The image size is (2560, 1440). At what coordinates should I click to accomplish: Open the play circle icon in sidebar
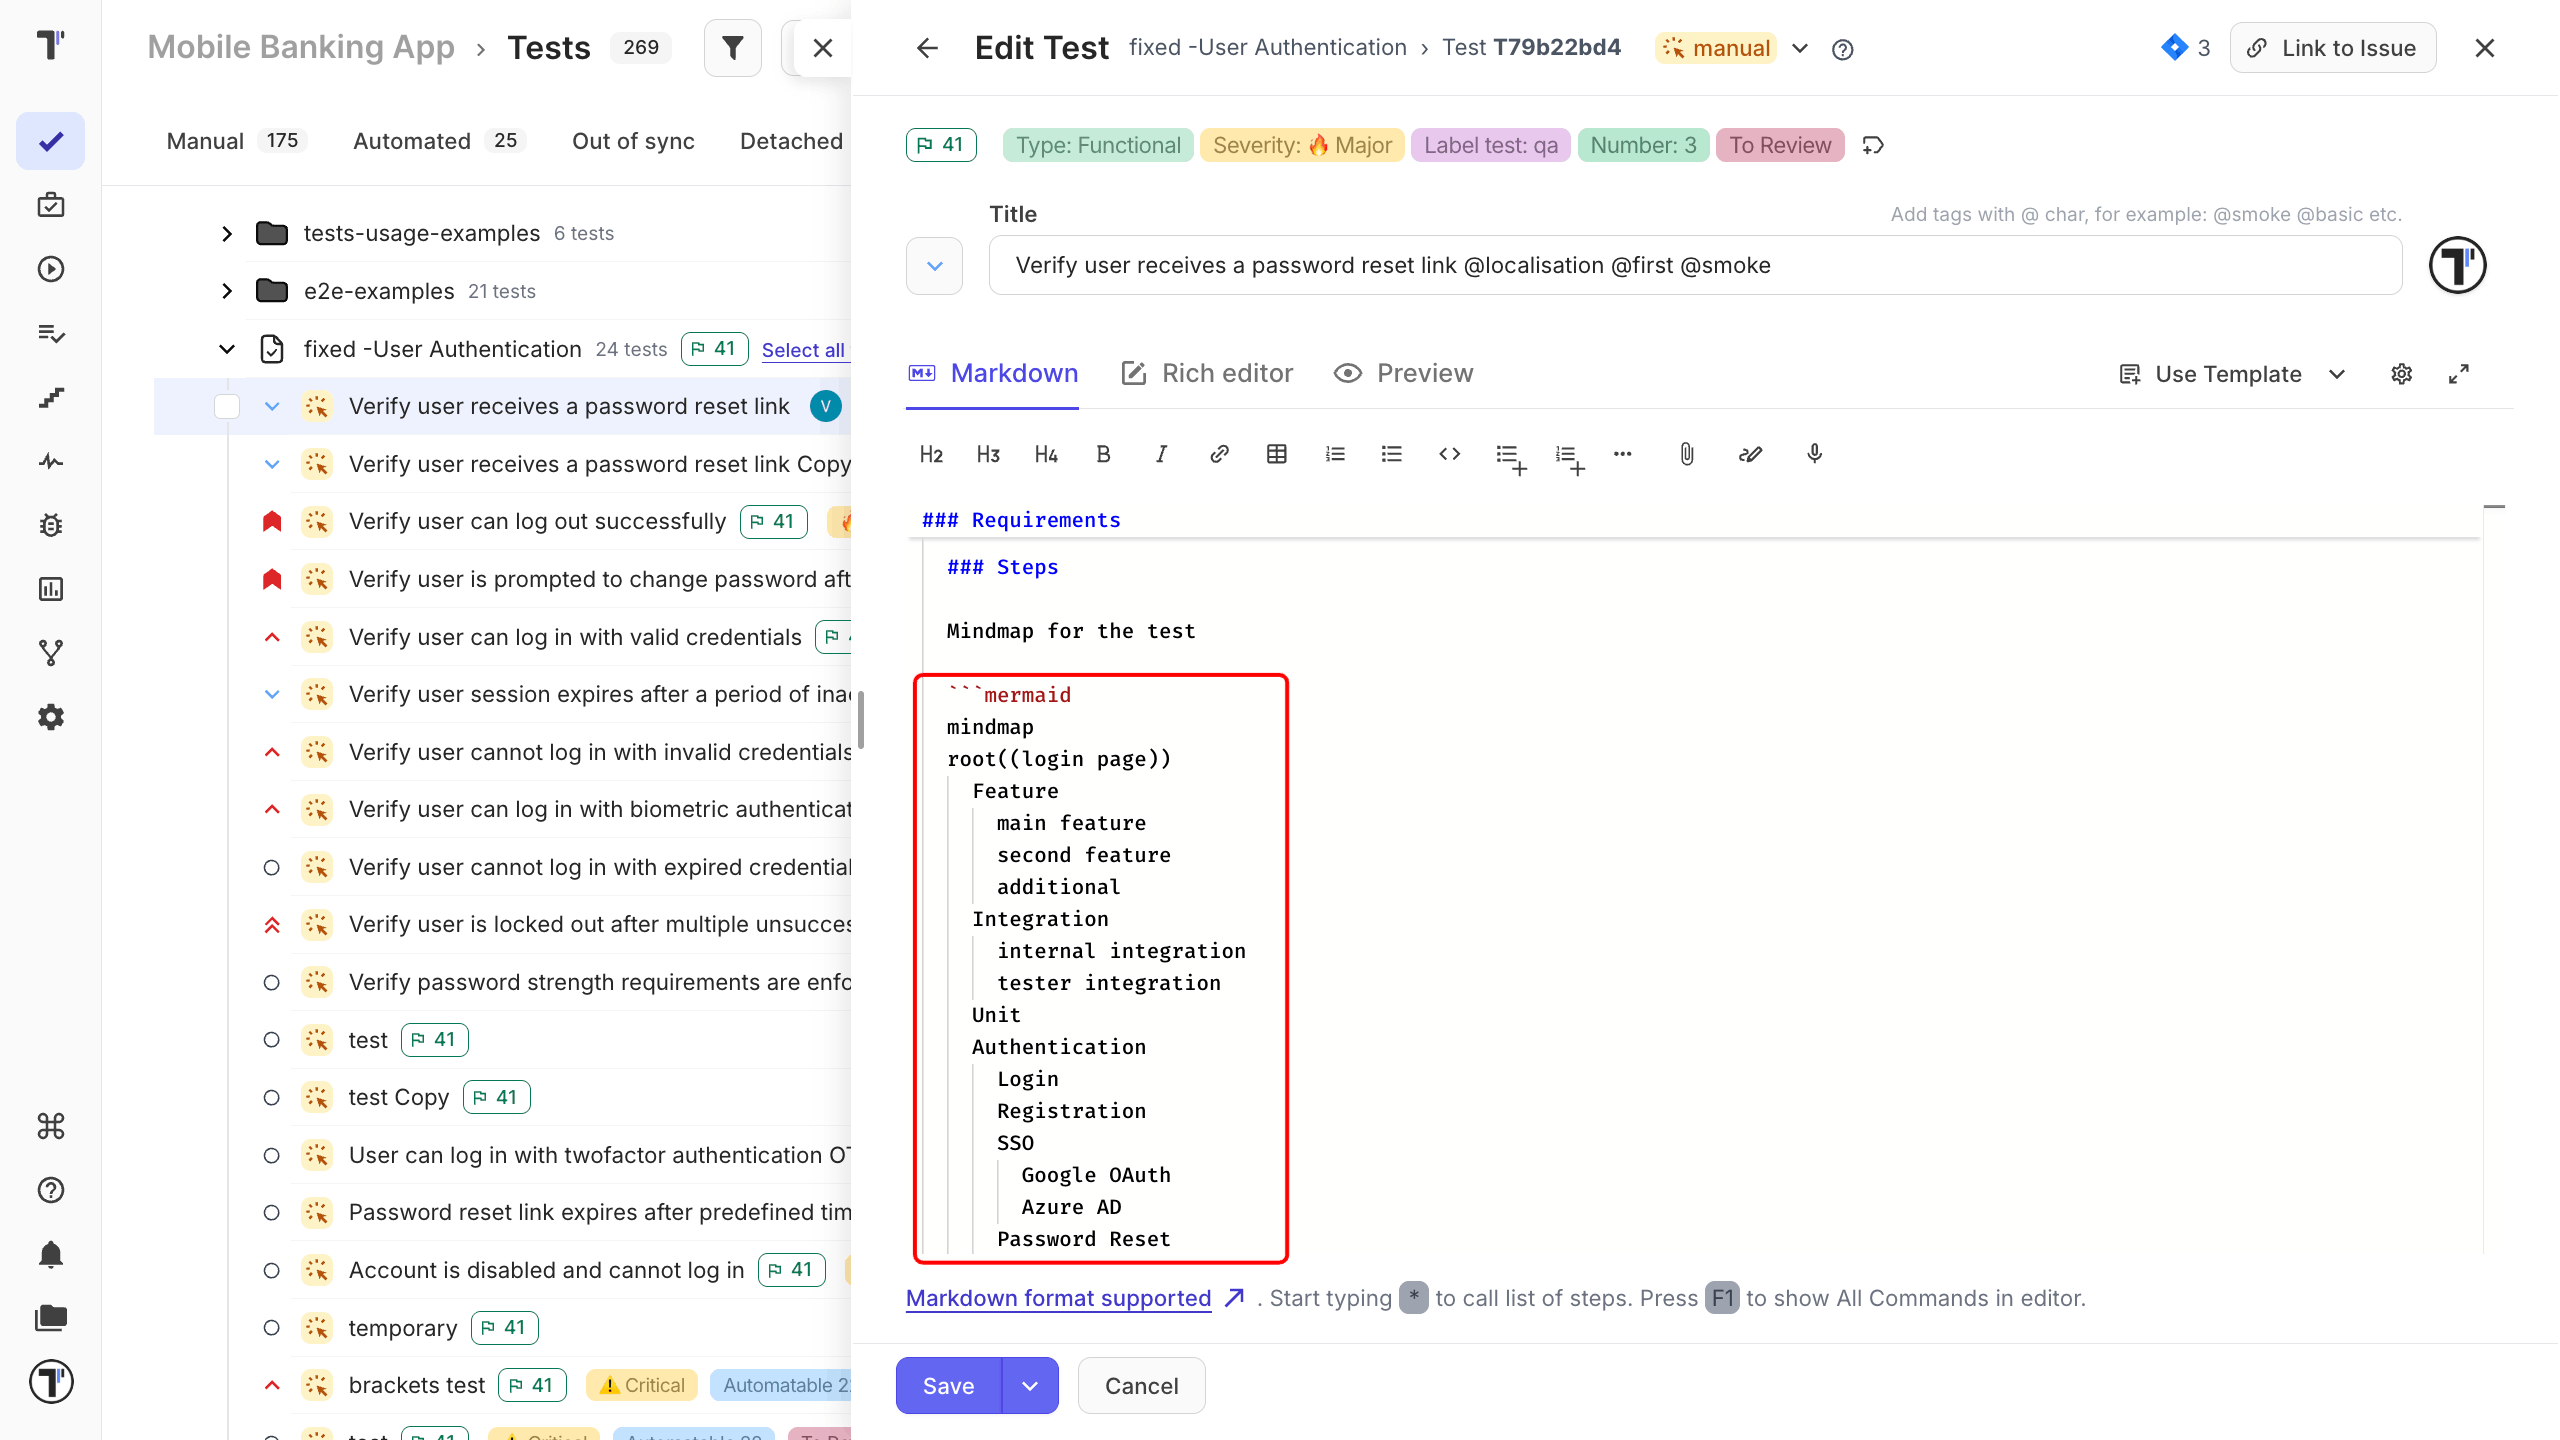pos(50,269)
